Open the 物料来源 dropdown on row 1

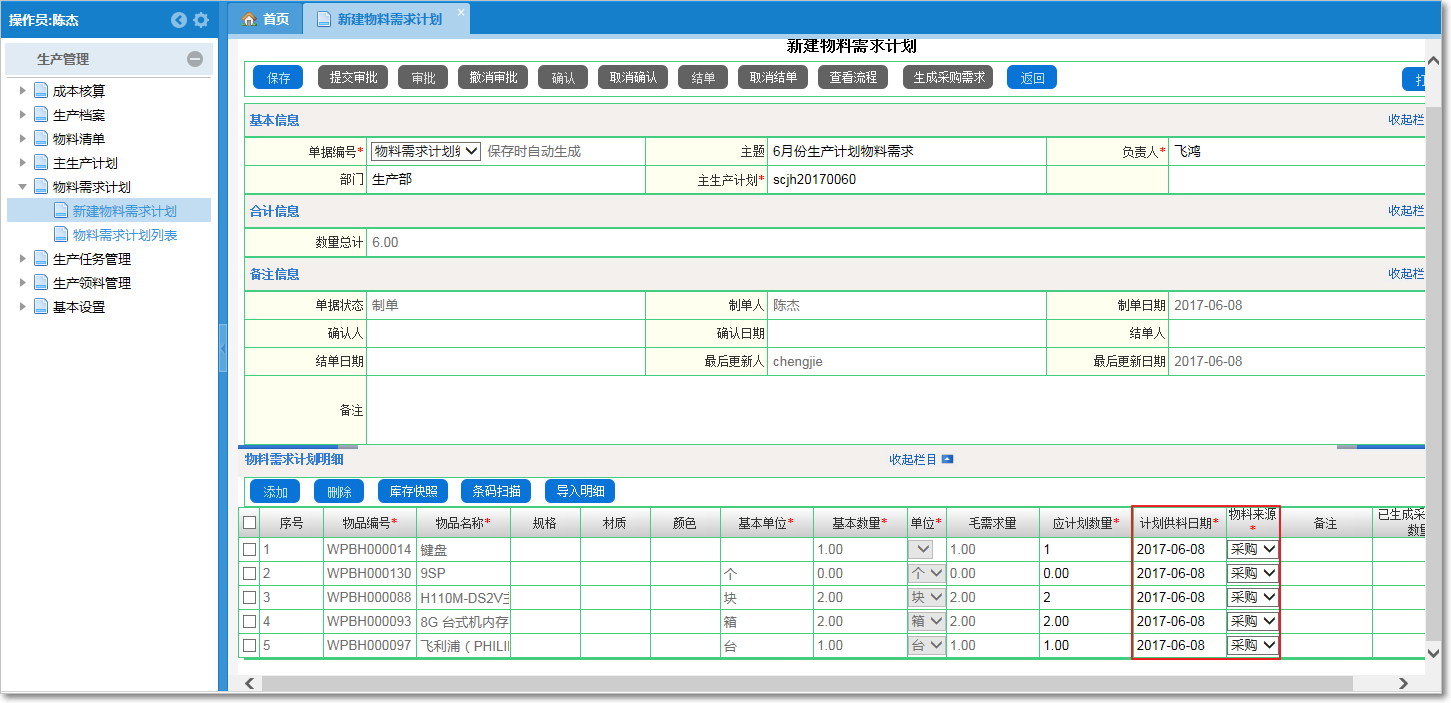point(1252,548)
